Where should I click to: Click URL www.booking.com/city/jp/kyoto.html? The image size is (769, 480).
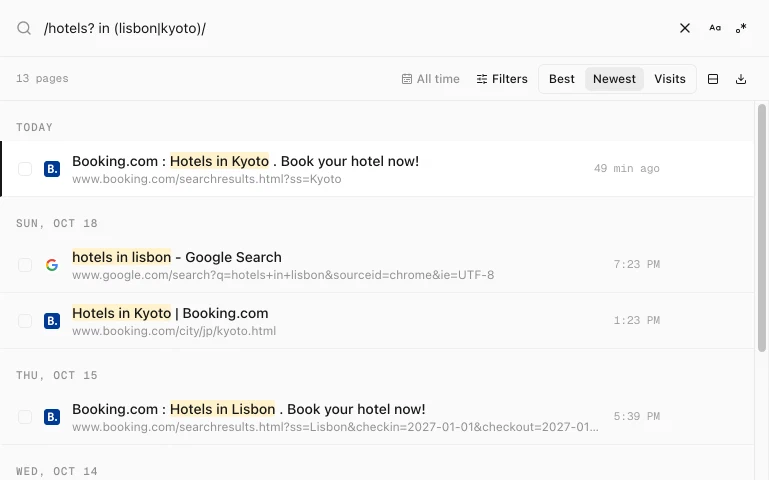click(174, 331)
